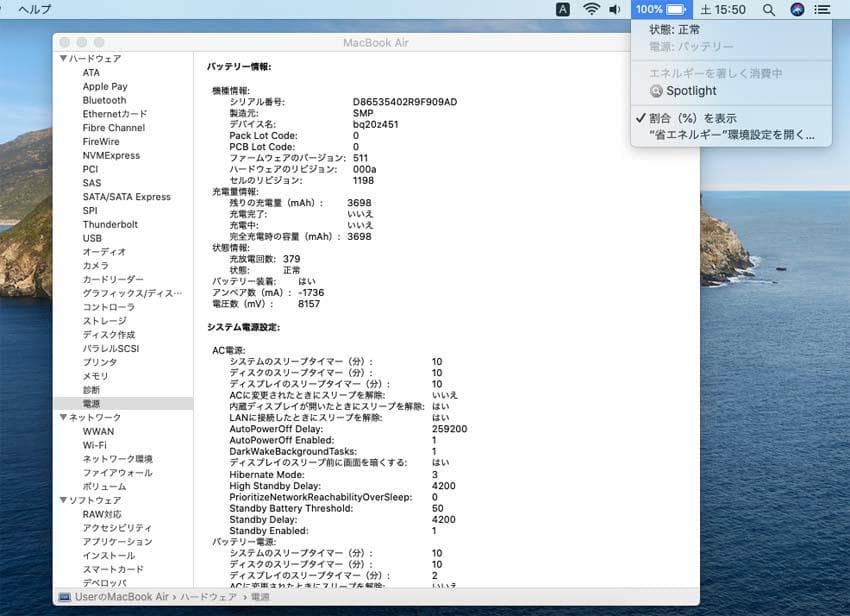Select スマートカード in the sidebar

click(x=113, y=569)
